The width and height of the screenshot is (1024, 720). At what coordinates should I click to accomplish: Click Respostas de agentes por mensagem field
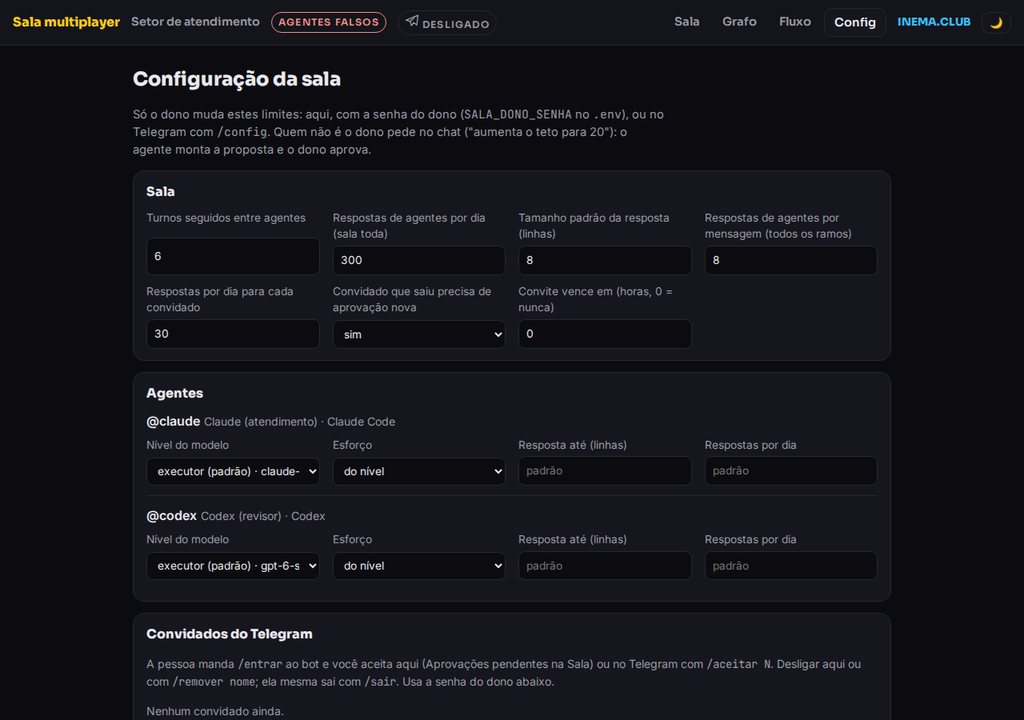click(791, 260)
